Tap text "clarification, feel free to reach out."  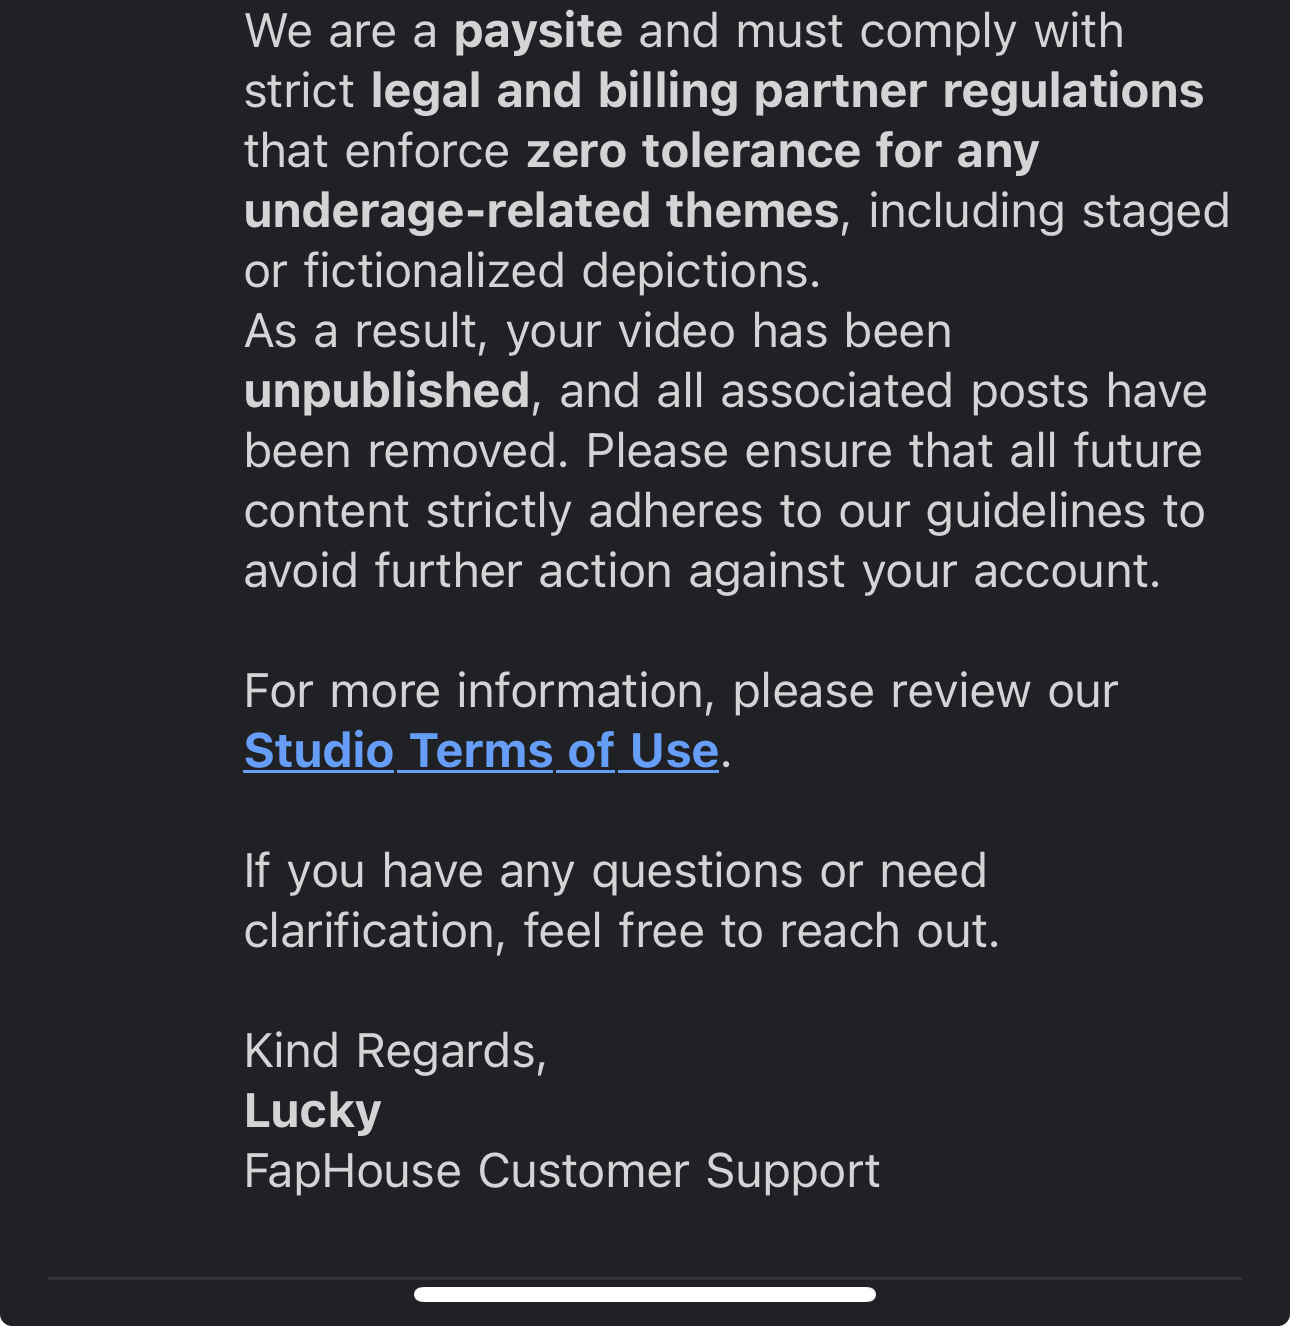tap(622, 931)
